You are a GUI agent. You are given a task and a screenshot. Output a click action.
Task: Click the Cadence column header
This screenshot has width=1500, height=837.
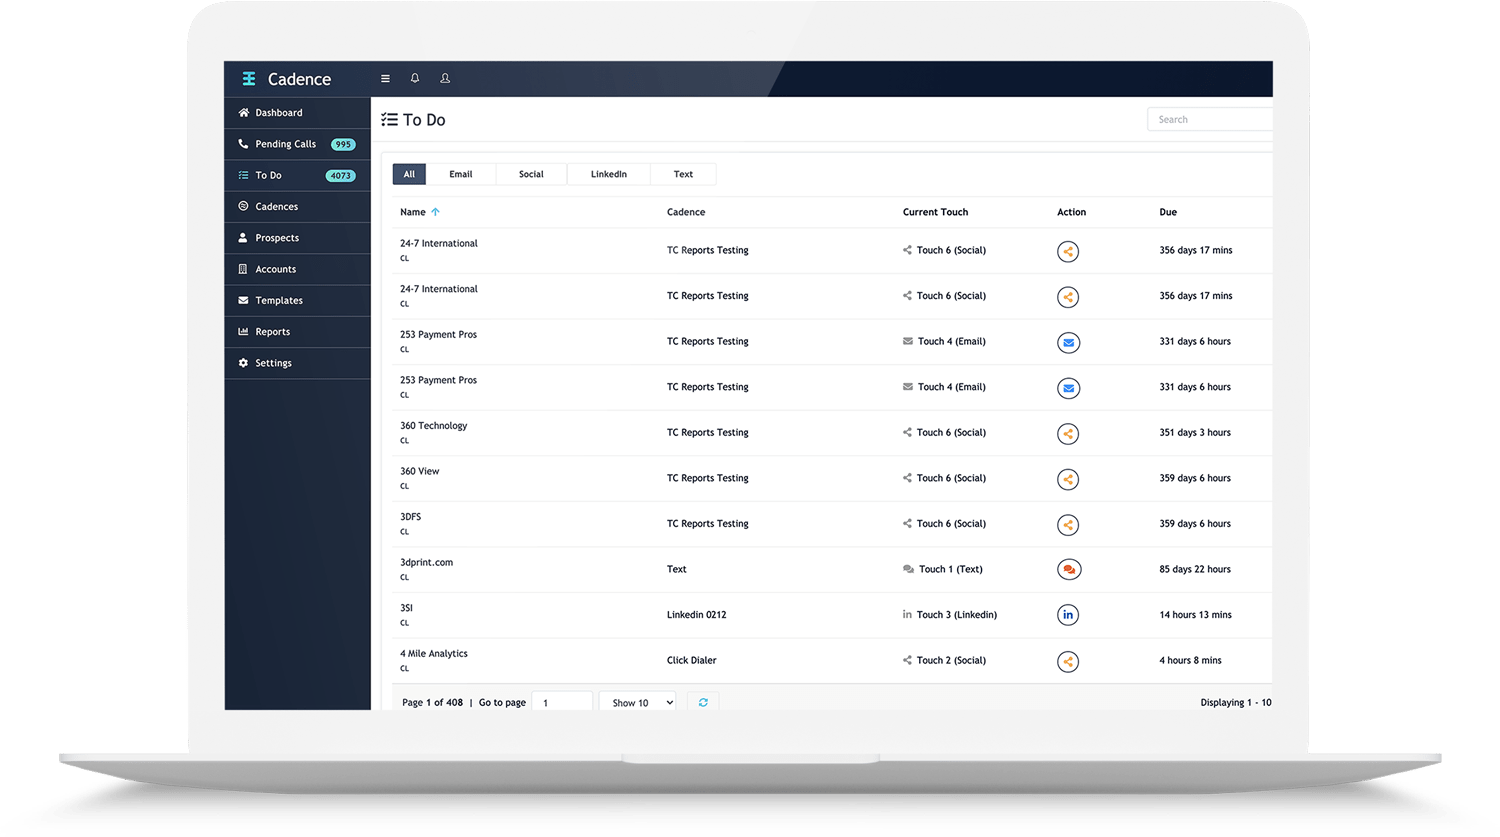tap(686, 212)
